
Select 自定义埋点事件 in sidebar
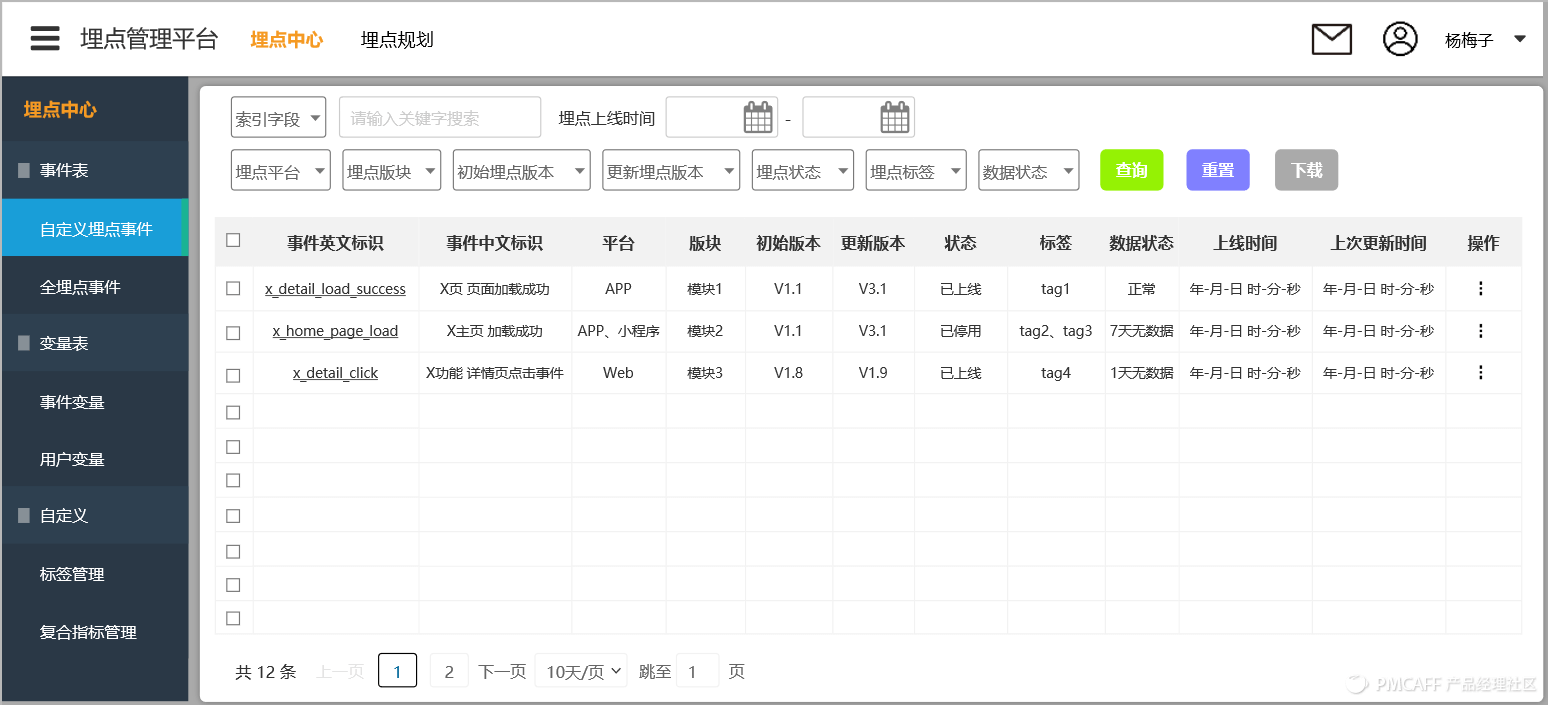pyautogui.click(x=95, y=228)
